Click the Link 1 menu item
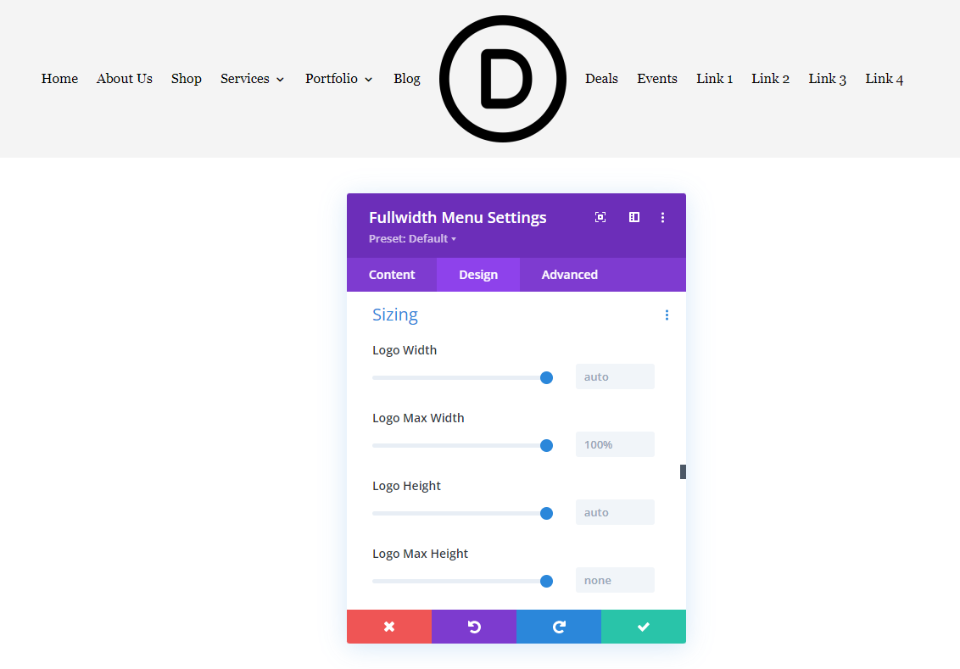Viewport: 960px width, 669px height. (714, 79)
